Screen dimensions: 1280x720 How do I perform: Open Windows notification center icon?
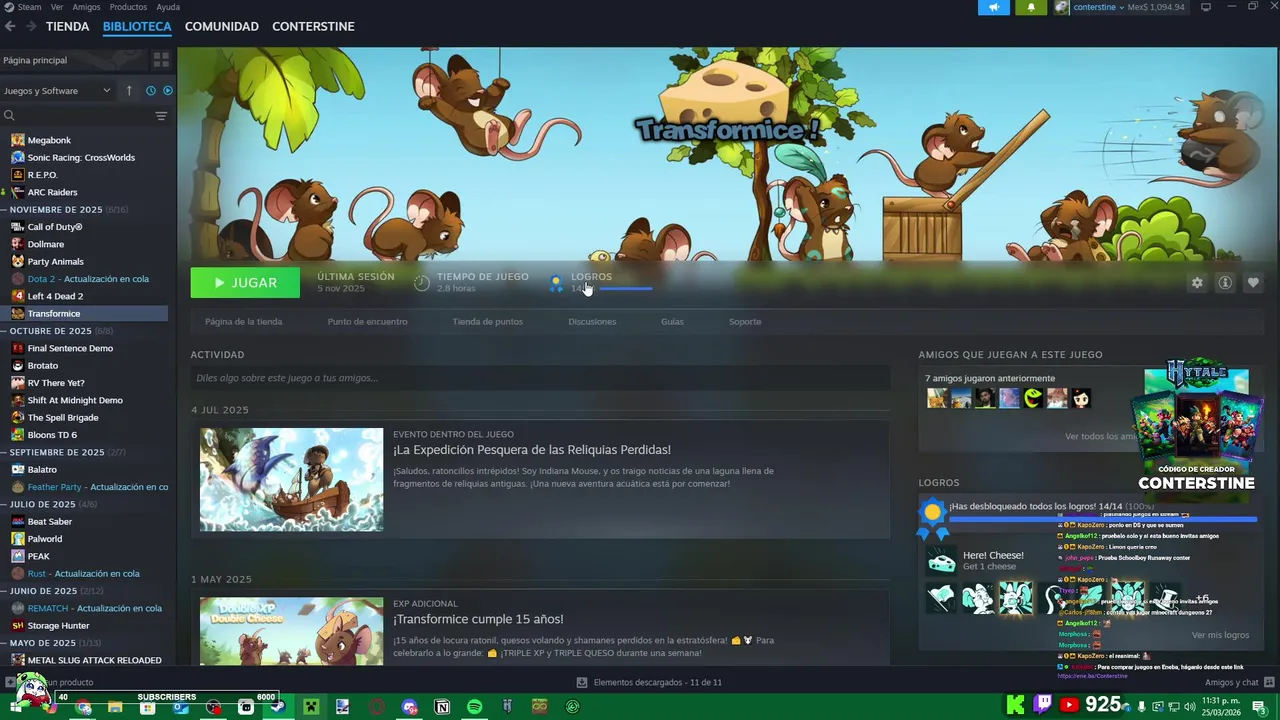[x=1259, y=707]
